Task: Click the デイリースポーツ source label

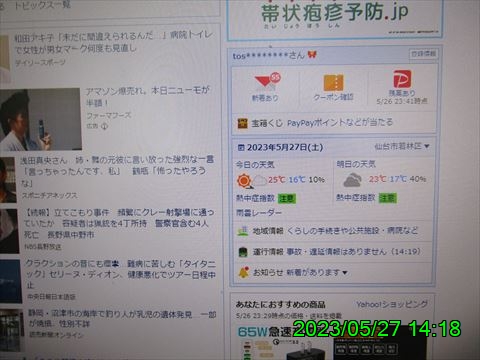Action: [x=40, y=62]
